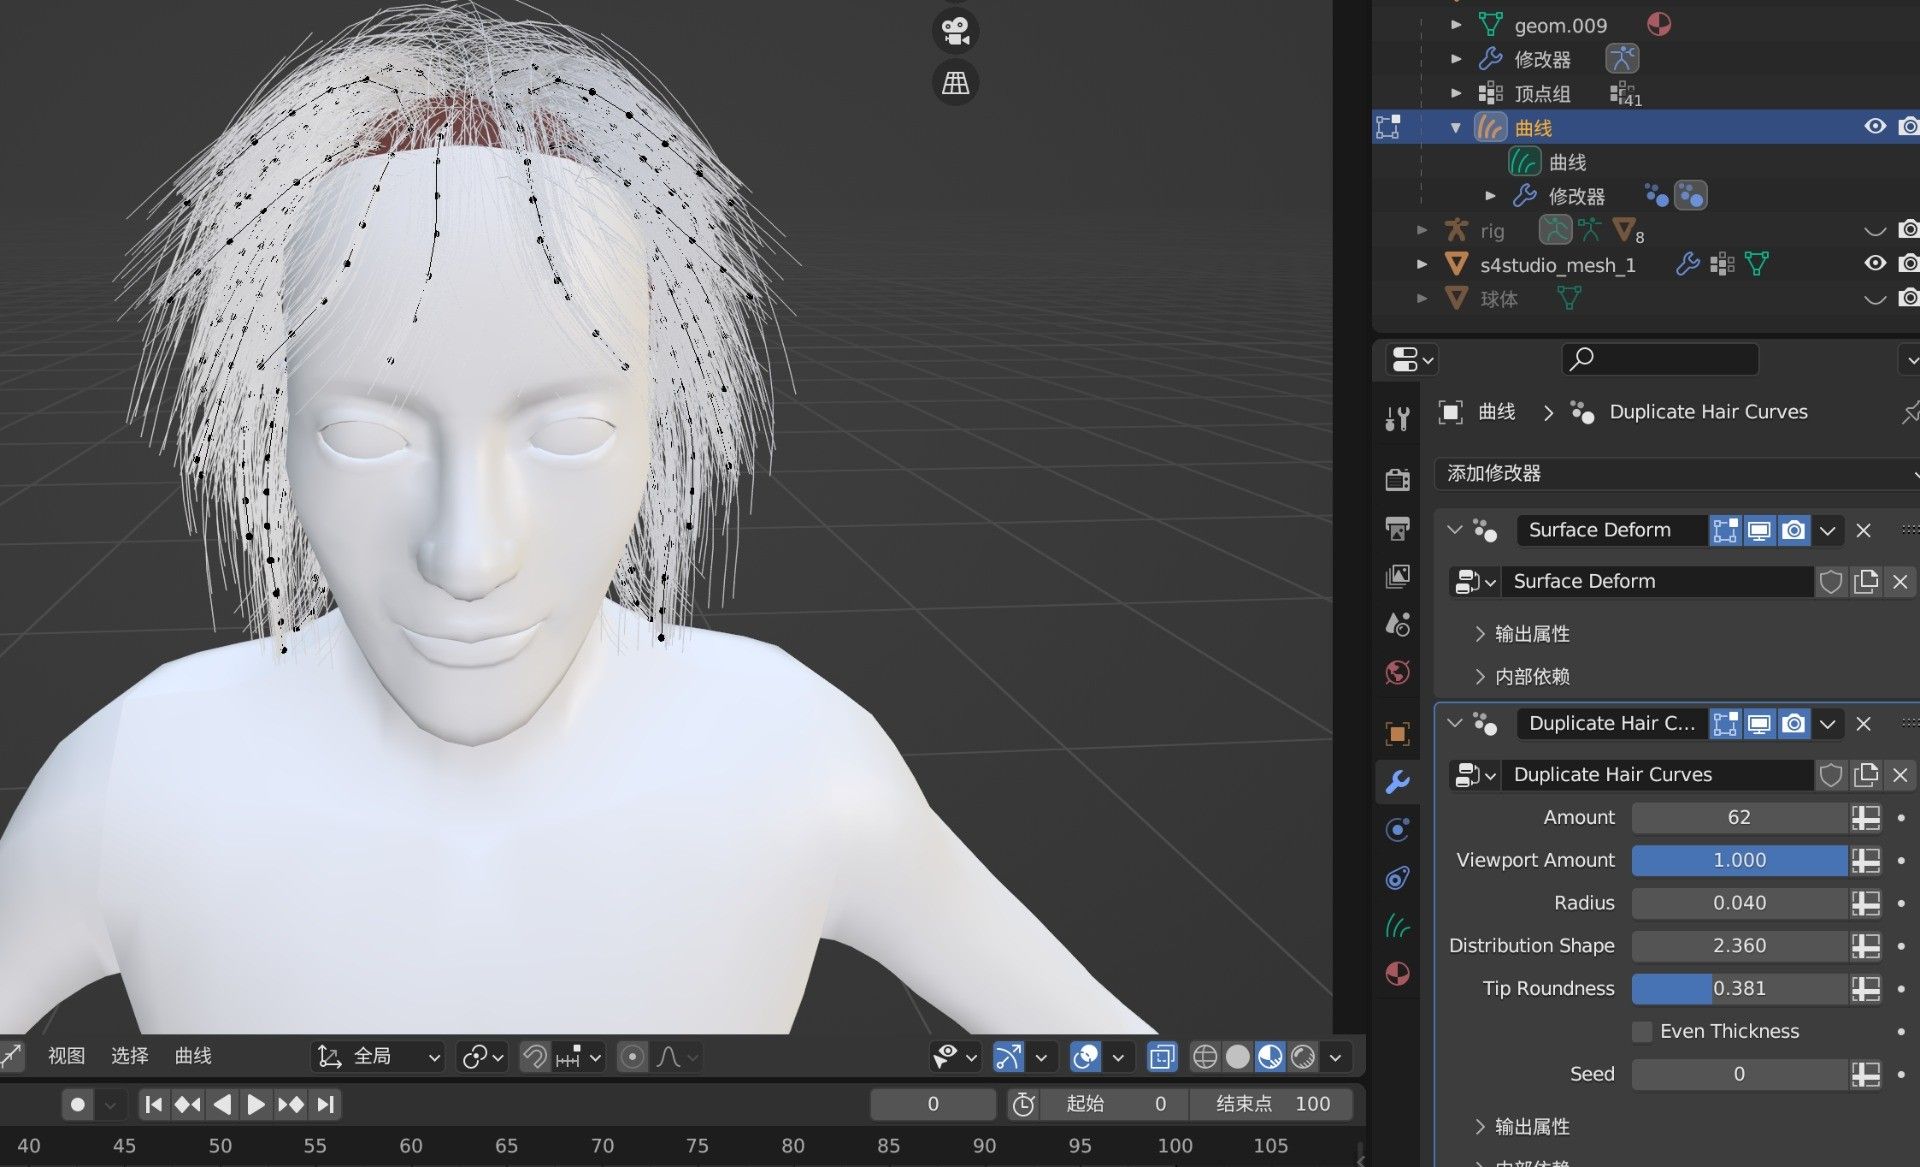Screen dimensions: 1920x1167
Task: Open the Scene properties tab
Action: (x=1397, y=624)
